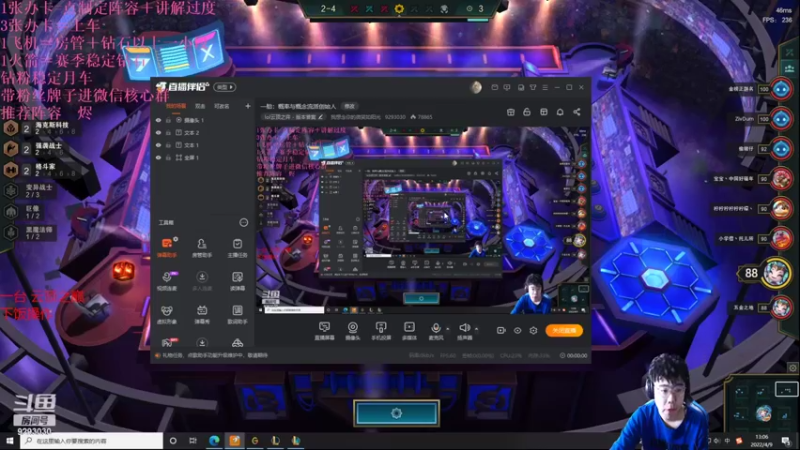The width and height of the screenshot is (800, 450).
Task: Toggle the lock on 全屏 1 layer
Action: click(168, 158)
